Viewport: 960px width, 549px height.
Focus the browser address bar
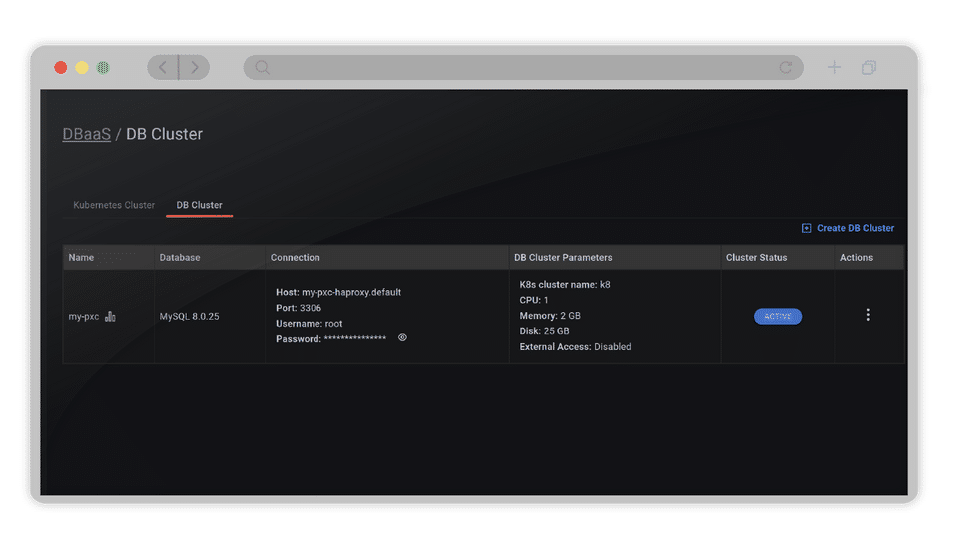pos(523,67)
